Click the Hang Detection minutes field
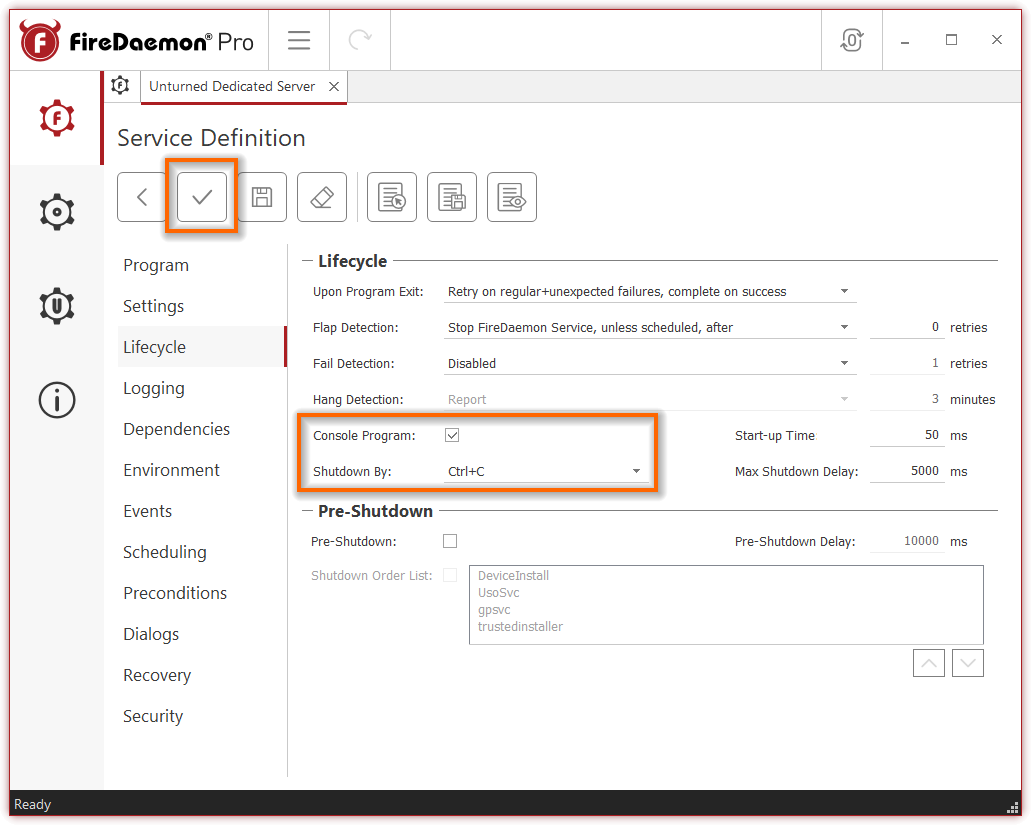The image size is (1031, 825). [907, 399]
